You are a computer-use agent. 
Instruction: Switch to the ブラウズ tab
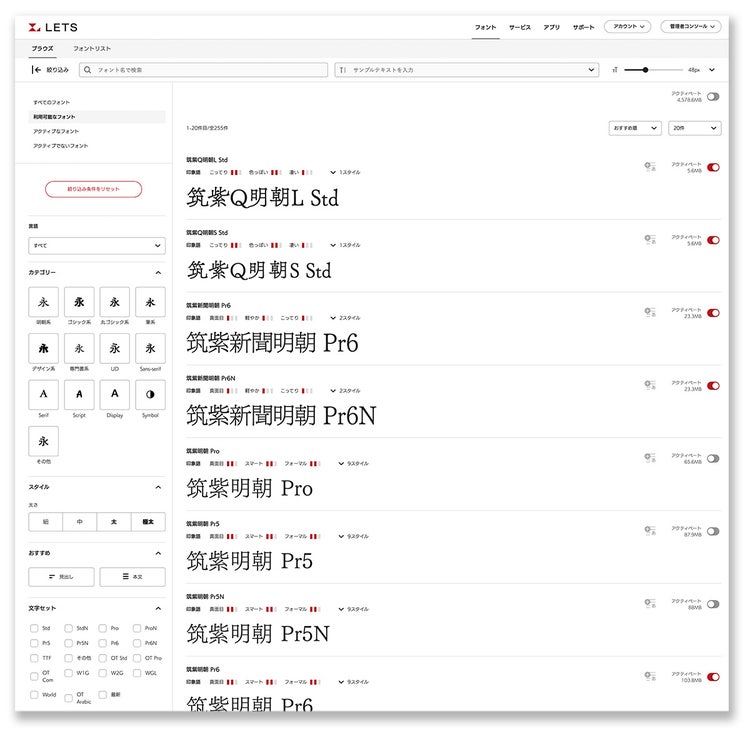[43, 48]
